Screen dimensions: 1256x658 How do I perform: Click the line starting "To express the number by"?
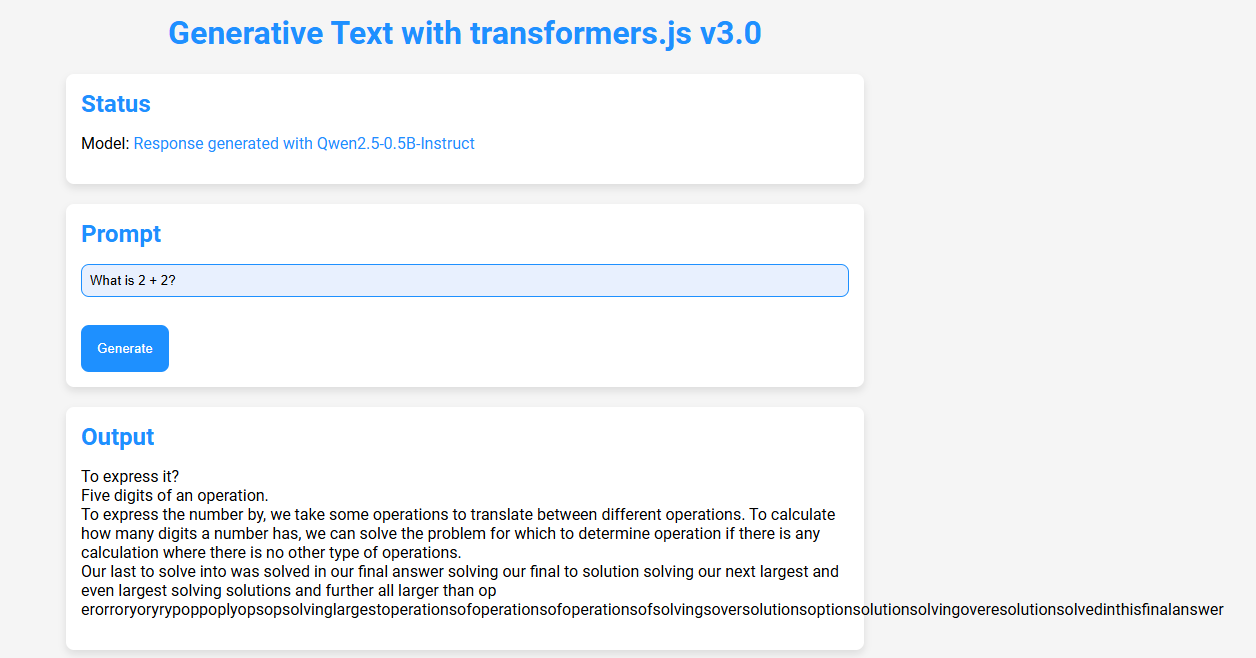click(458, 514)
